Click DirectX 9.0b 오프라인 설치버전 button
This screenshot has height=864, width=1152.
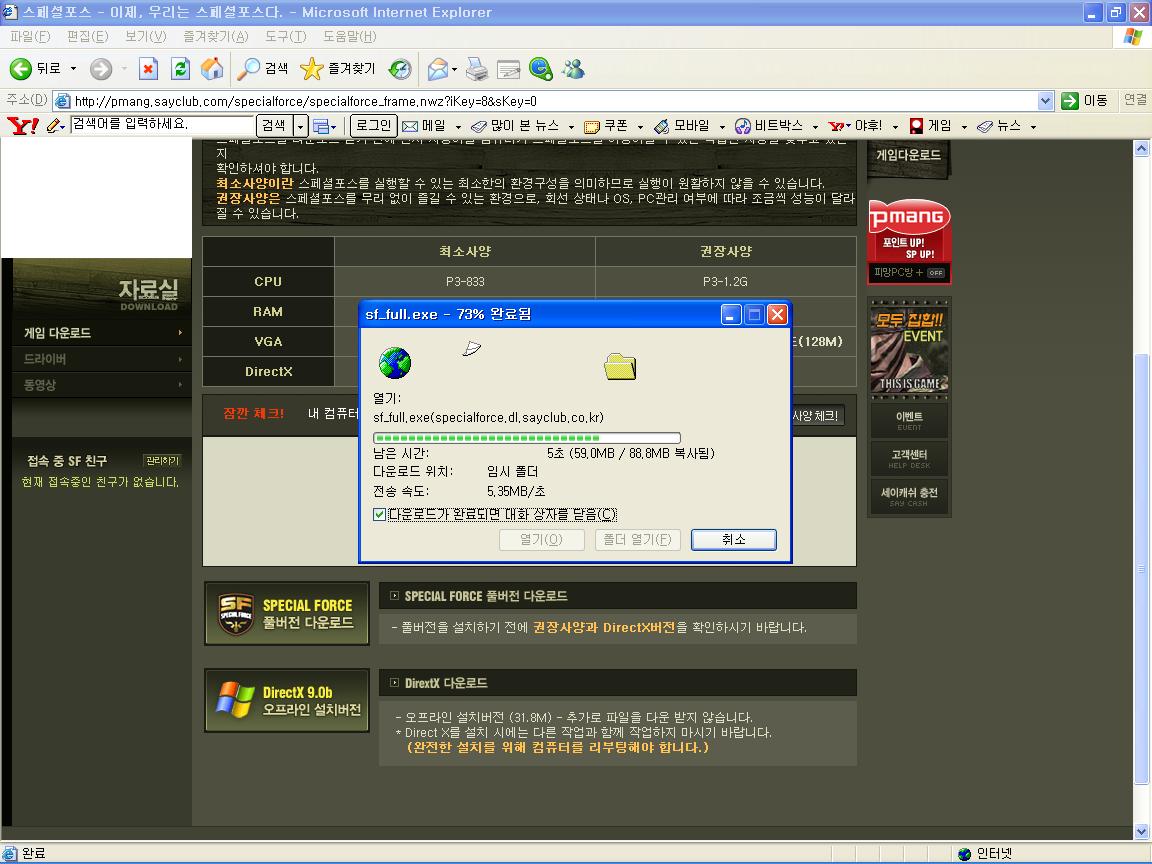(287, 700)
